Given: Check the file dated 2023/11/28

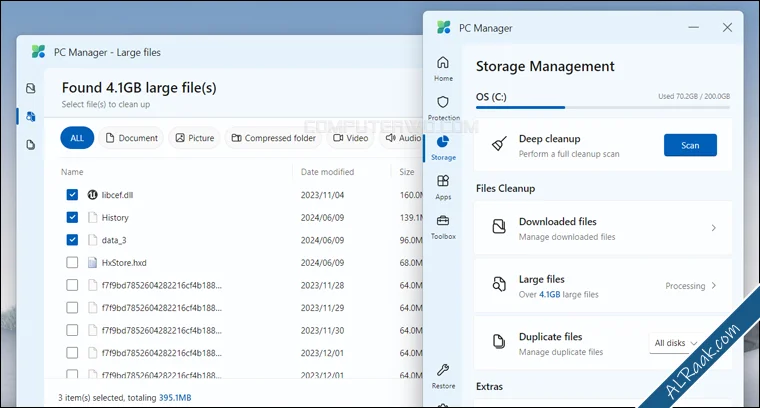Looking at the screenshot, I should (x=72, y=285).
